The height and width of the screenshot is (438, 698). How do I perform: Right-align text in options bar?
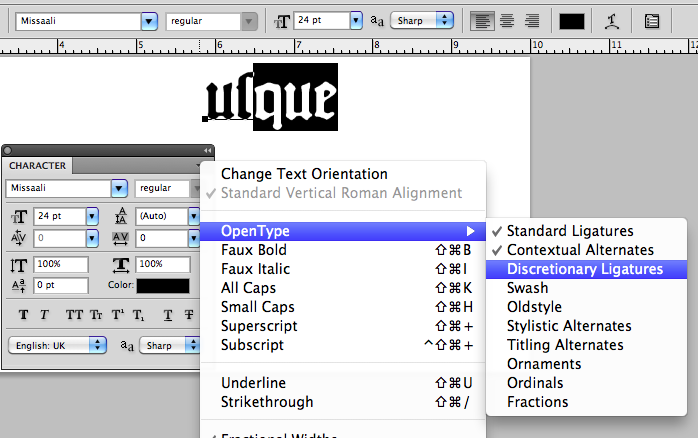(532, 20)
